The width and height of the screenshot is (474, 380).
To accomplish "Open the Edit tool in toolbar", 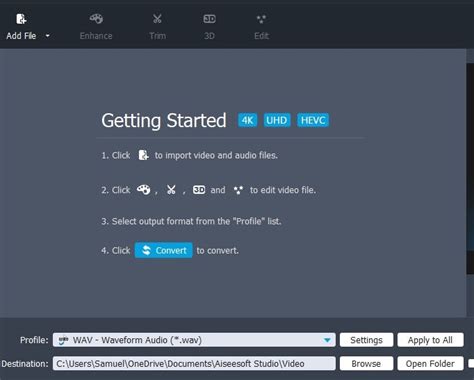I will pyautogui.click(x=261, y=27).
